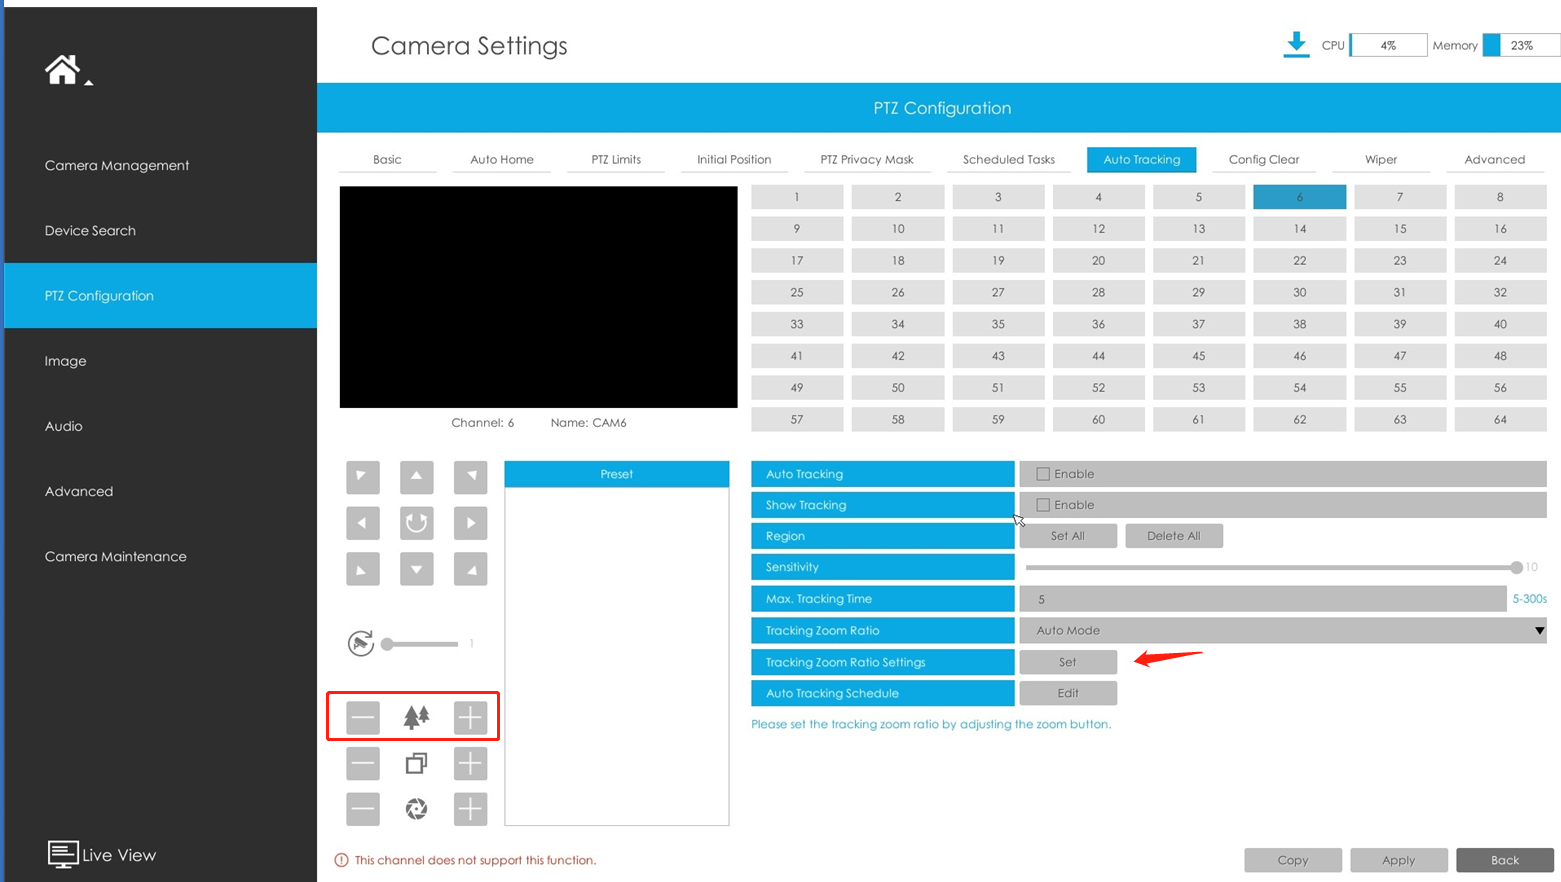Click the Back button
The width and height of the screenshot is (1561, 882).
click(x=1505, y=860)
